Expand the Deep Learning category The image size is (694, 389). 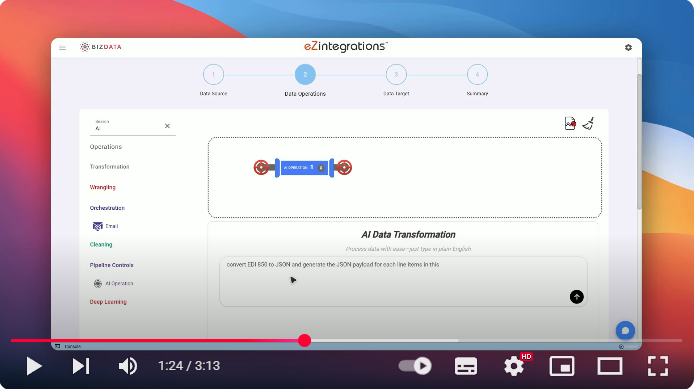(108, 302)
